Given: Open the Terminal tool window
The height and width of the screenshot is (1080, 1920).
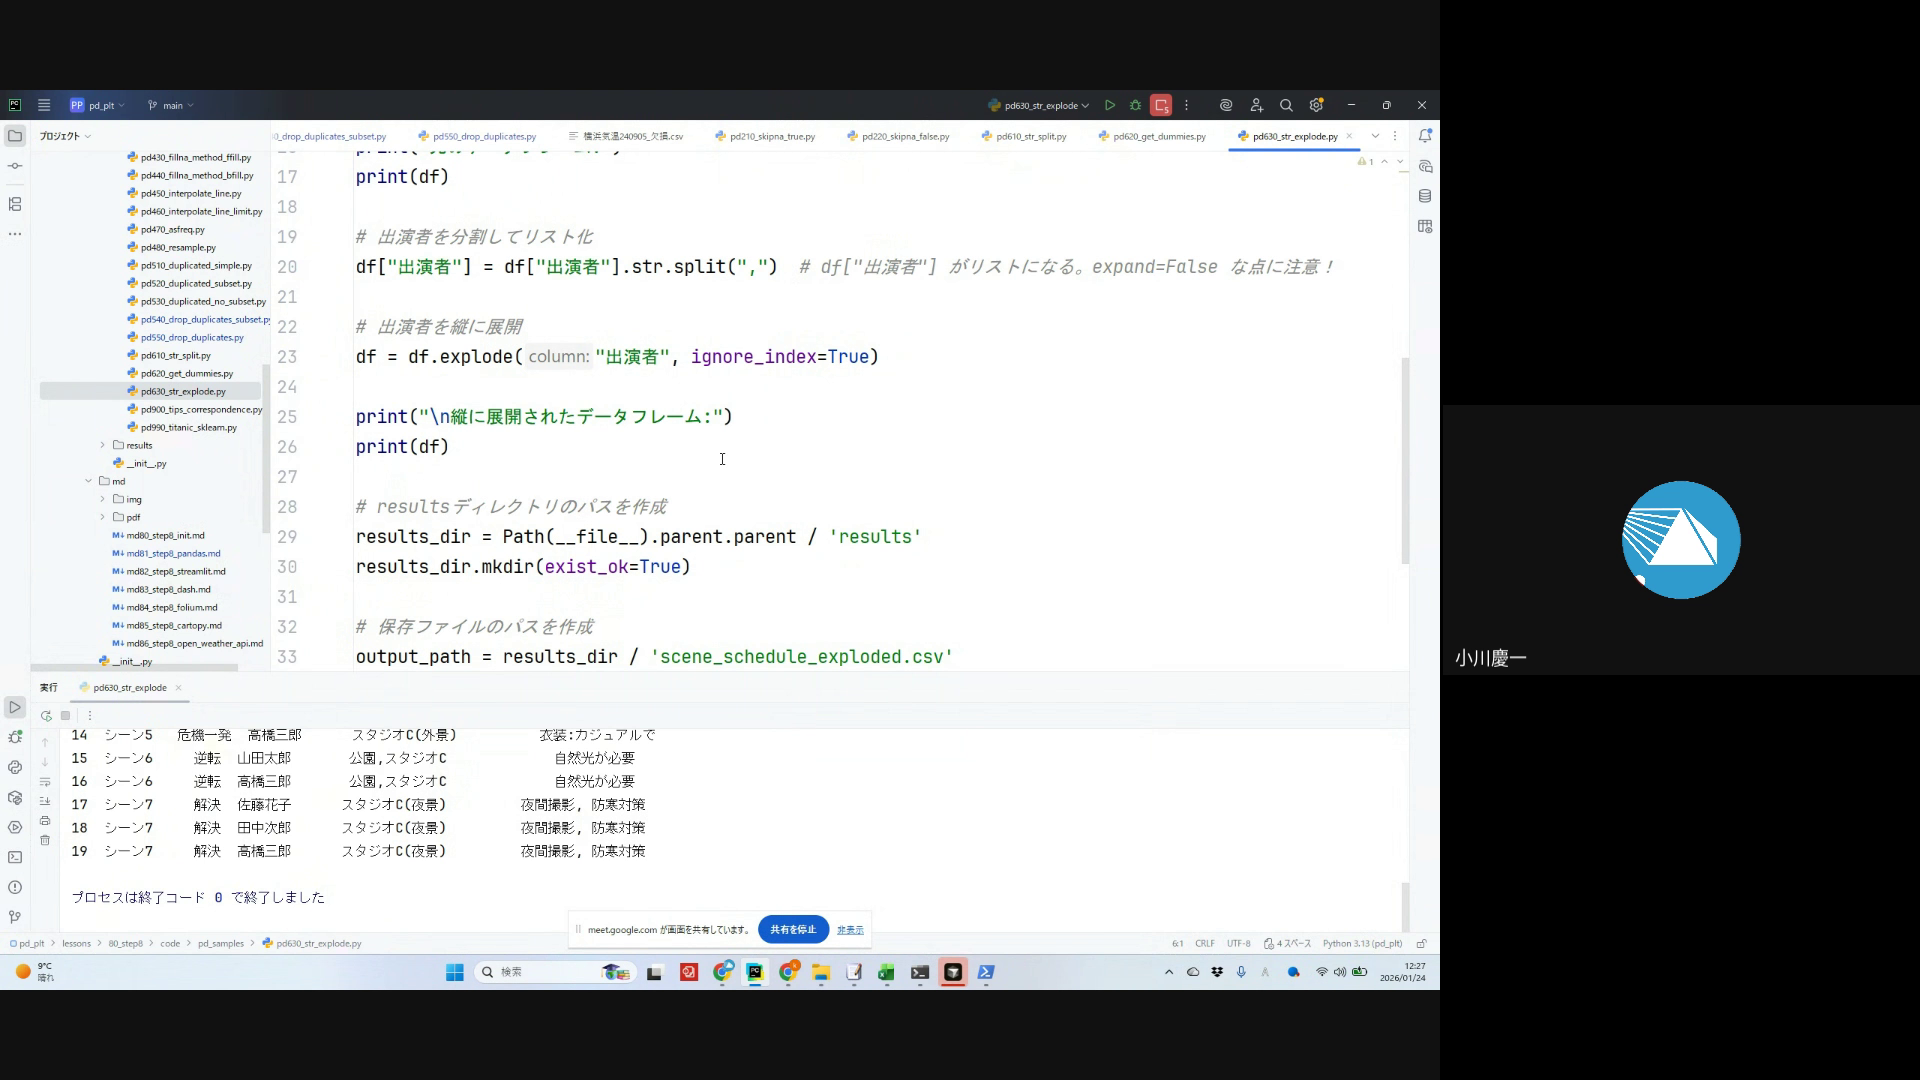Looking at the screenshot, I should pos(15,857).
